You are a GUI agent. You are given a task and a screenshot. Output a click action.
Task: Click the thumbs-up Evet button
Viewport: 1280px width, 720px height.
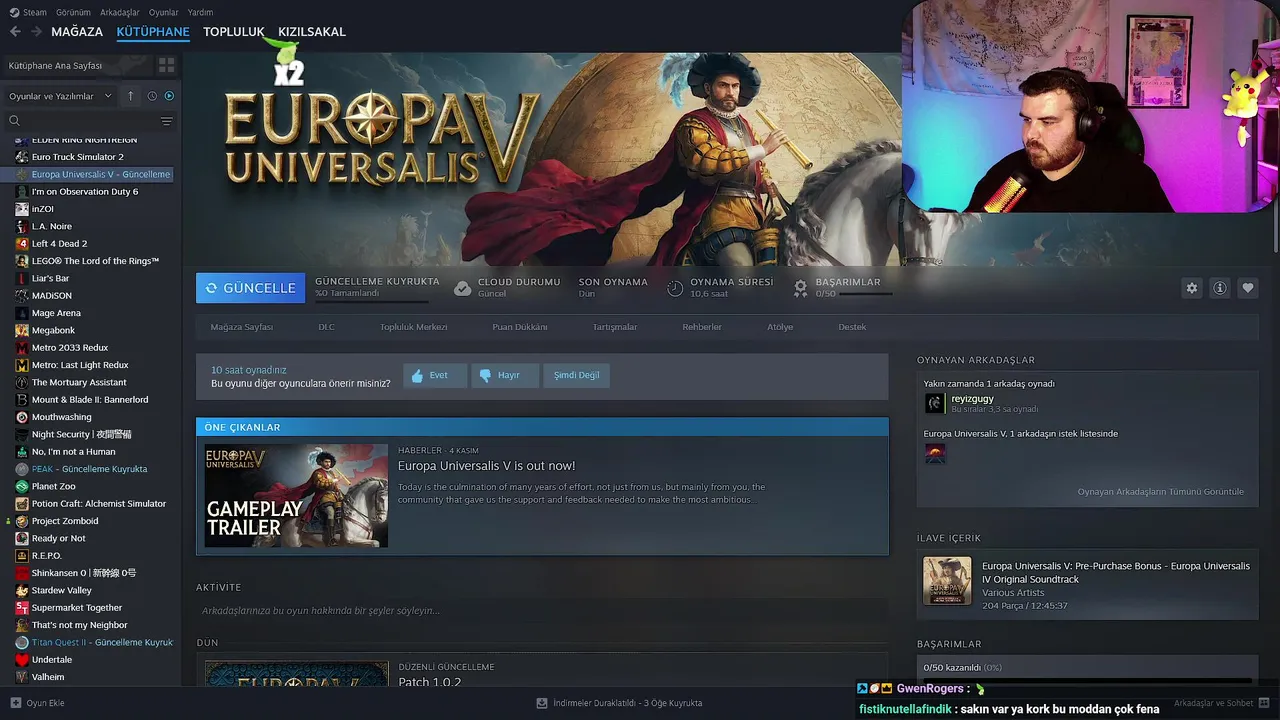[435, 375]
